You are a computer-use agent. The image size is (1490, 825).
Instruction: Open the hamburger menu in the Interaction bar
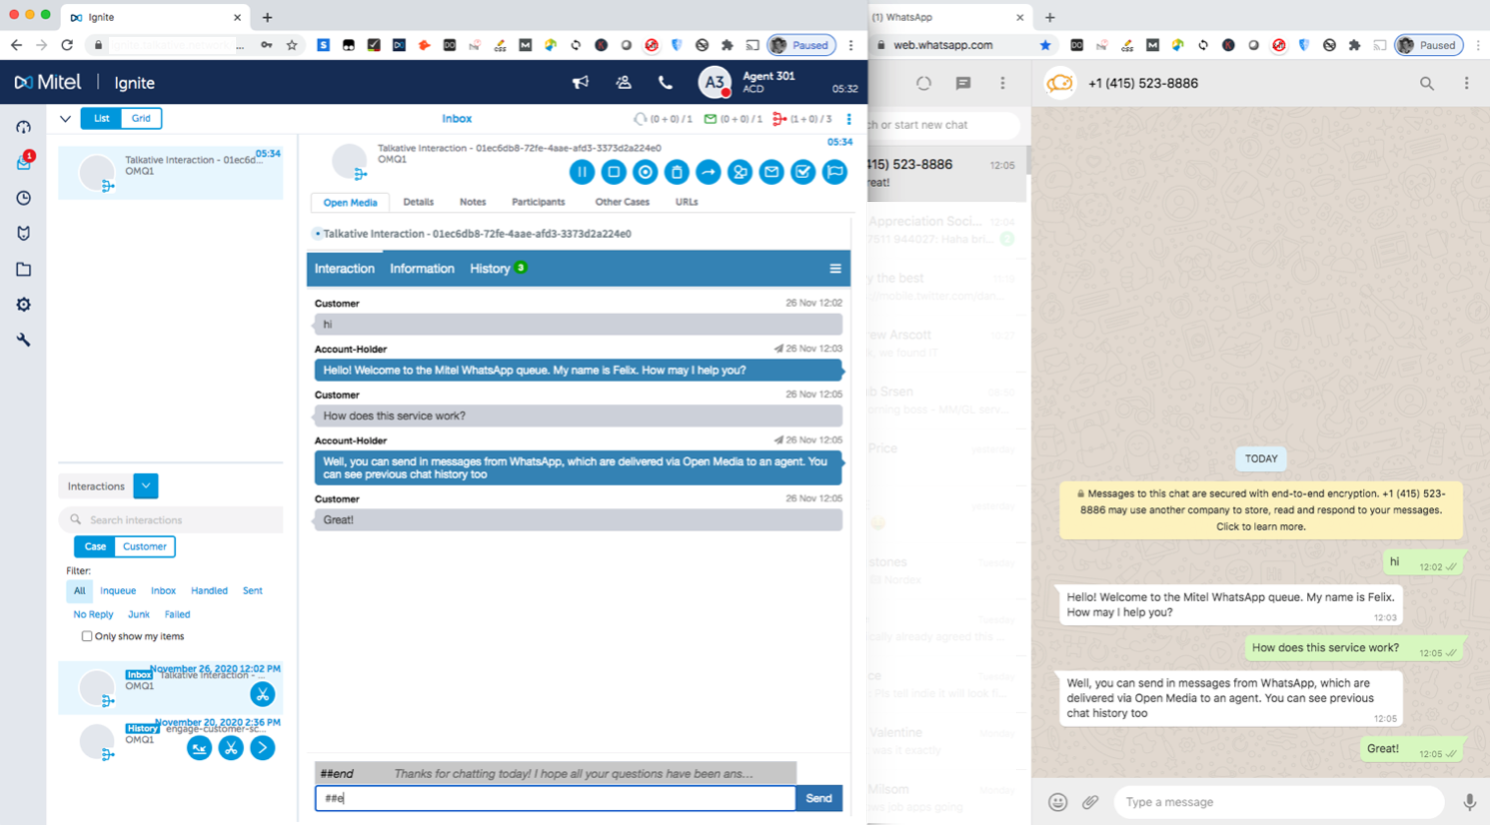[x=835, y=269]
